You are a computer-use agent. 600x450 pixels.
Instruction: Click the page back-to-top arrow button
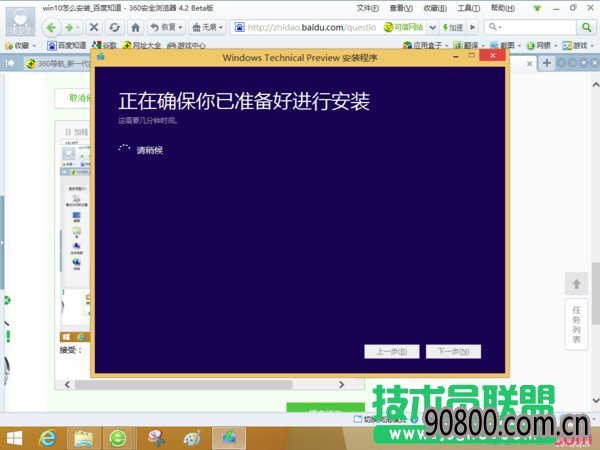[x=576, y=284]
